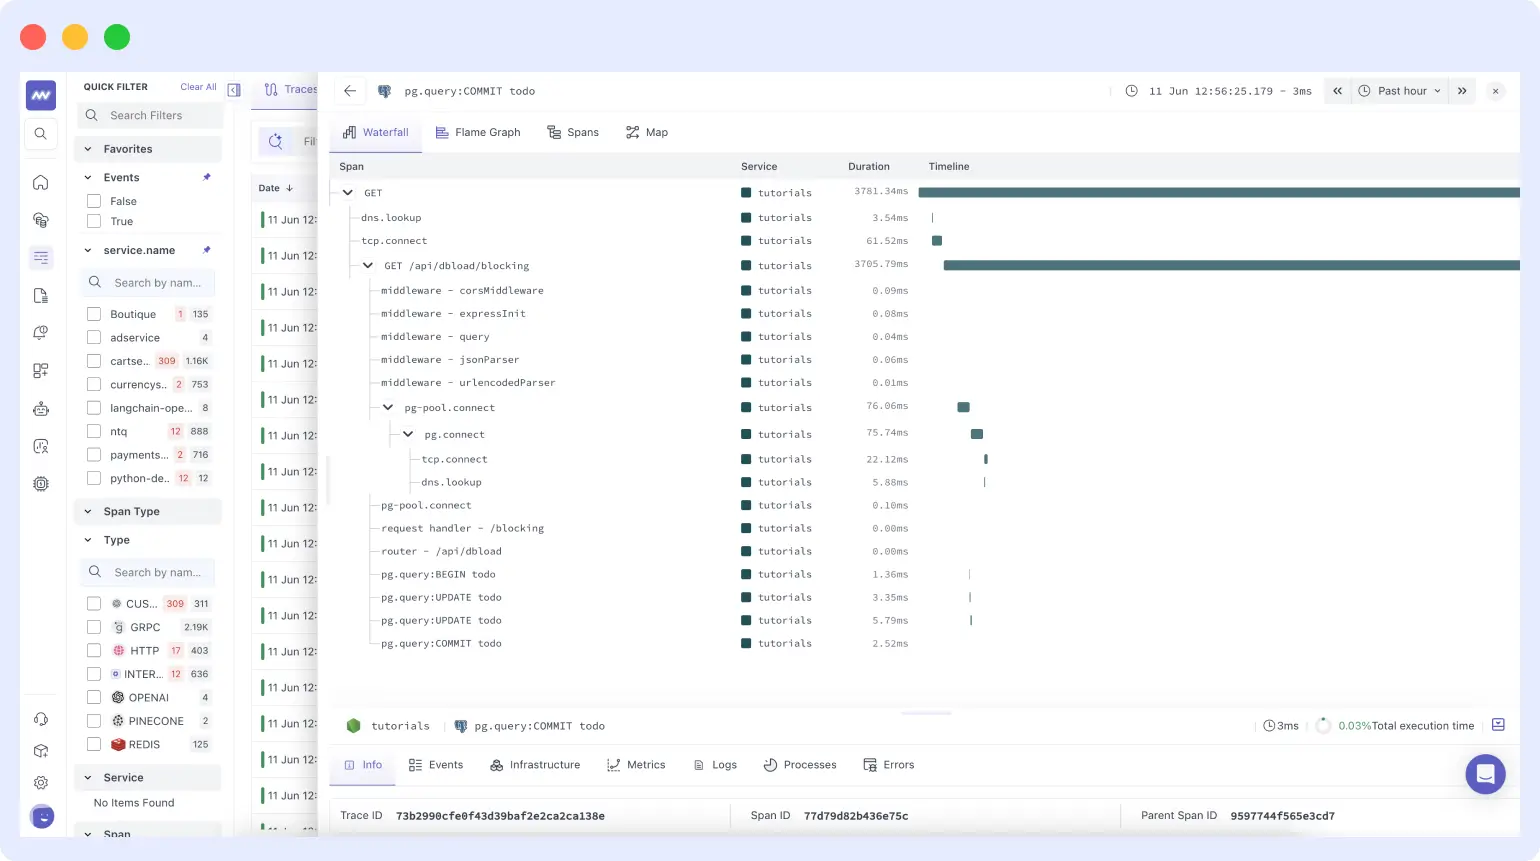1540x861 pixels.
Task: Collapse the Service filter section
Action: [88, 777]
